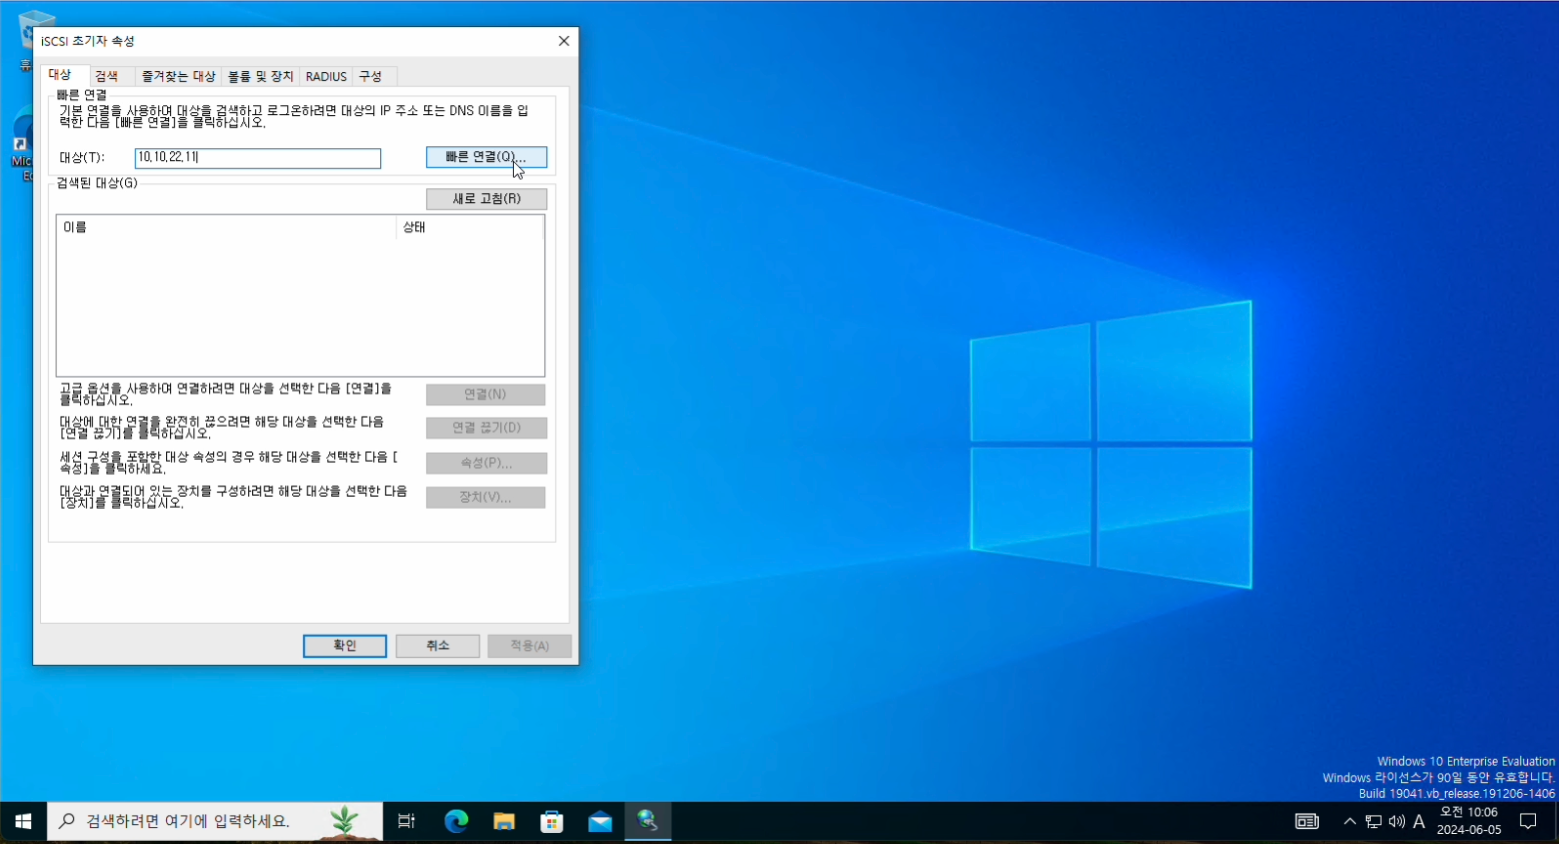
Task: Switch to the 볼륨 및 장치 tab
Action: [x=260, y=76]
